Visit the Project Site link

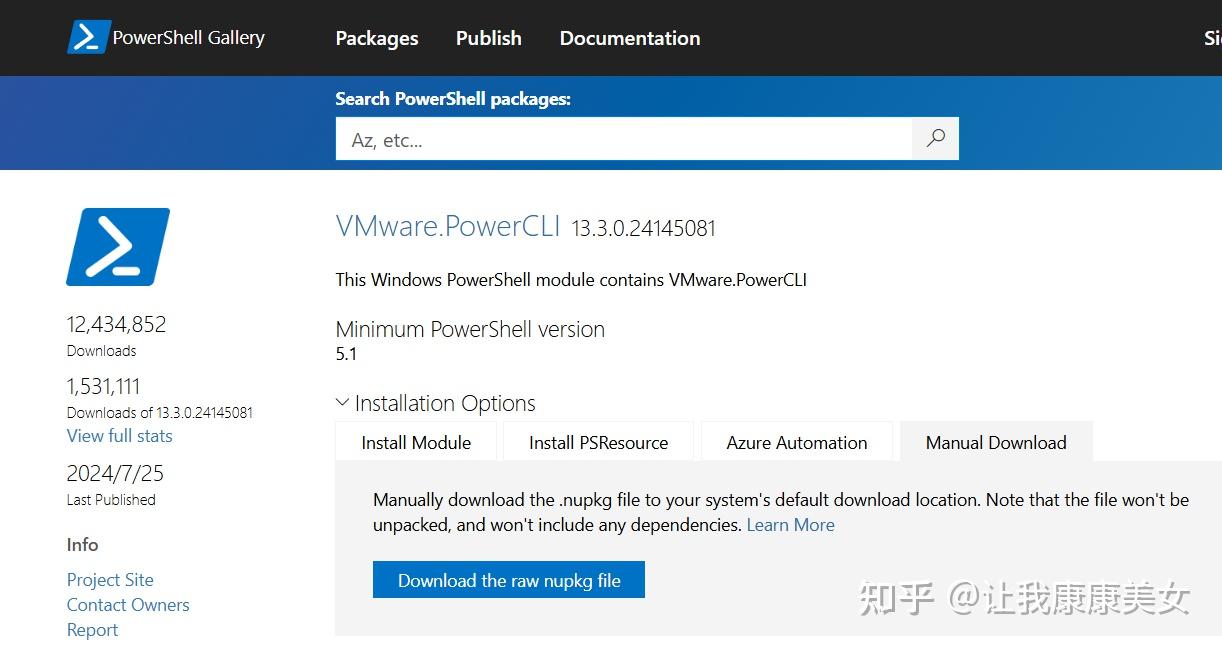(110, 580)
